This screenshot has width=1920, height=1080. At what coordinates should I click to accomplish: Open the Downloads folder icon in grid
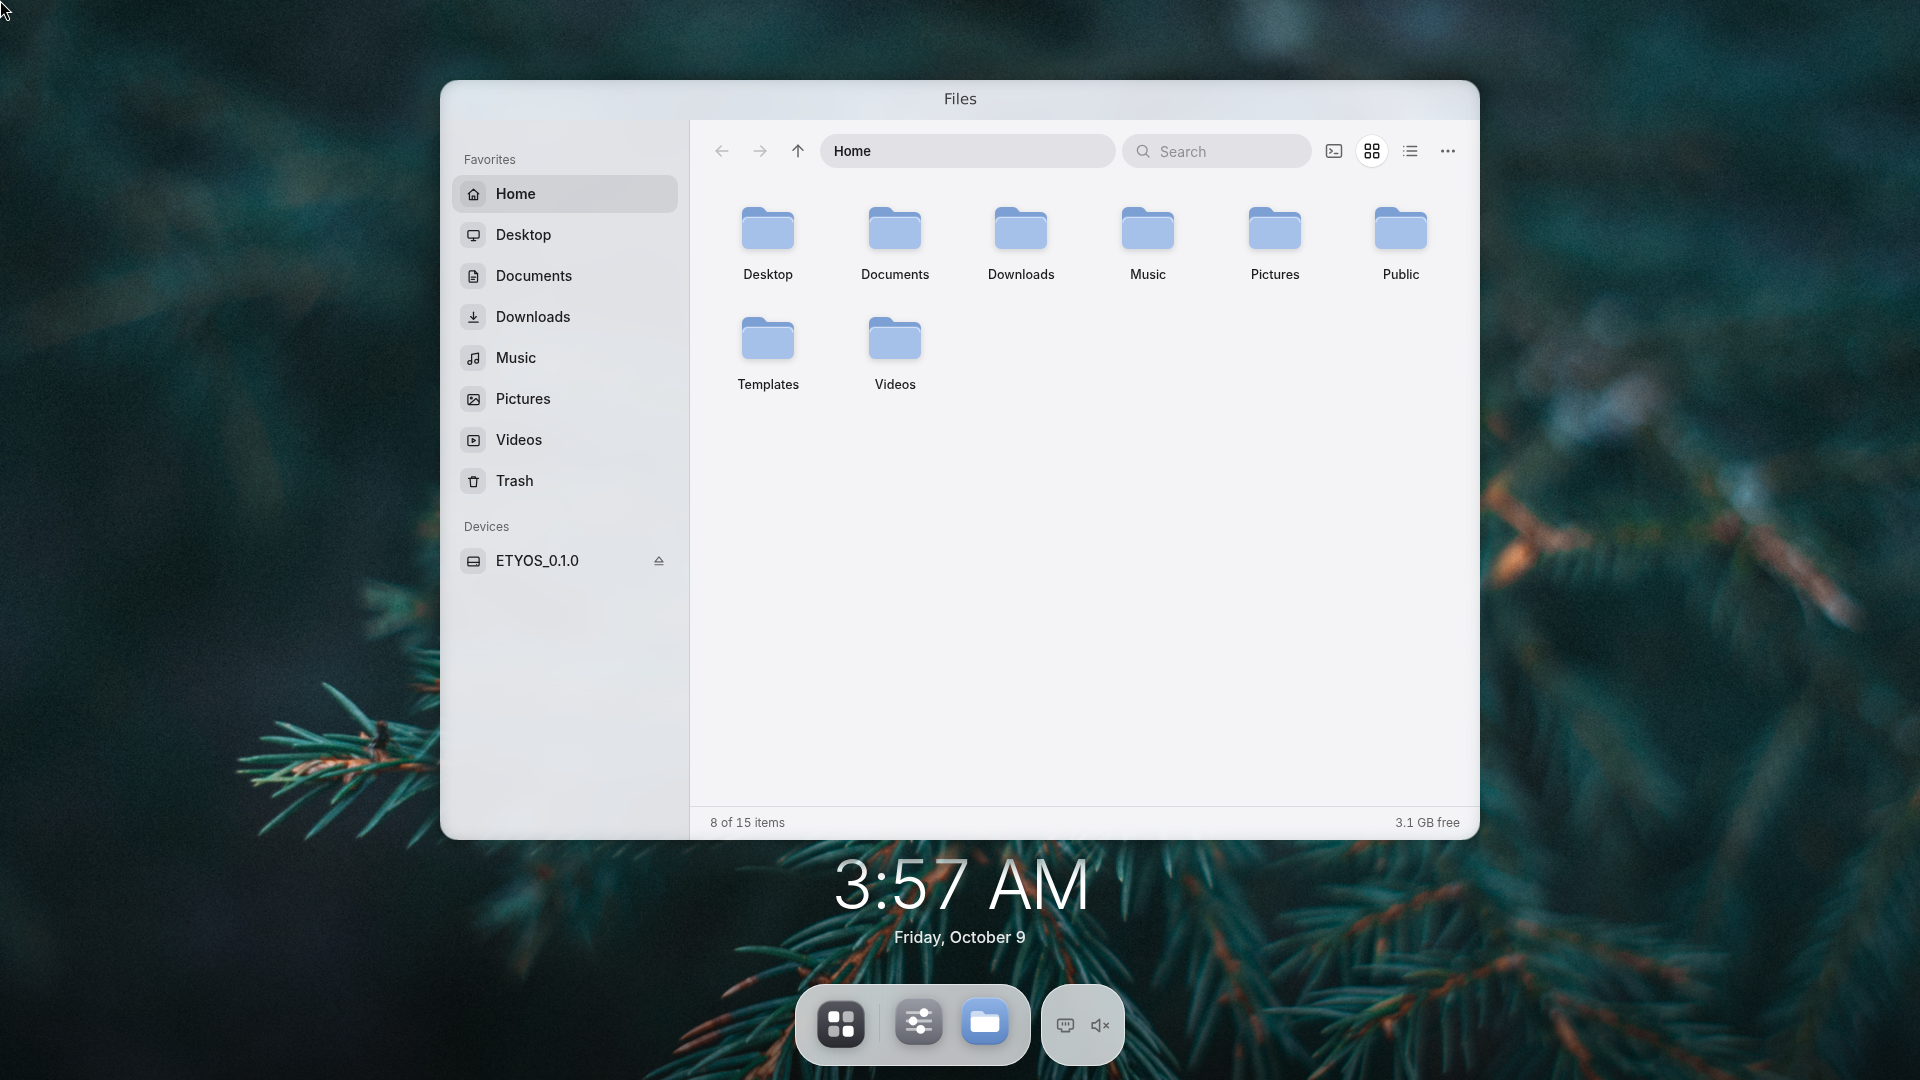[1021, 229]
